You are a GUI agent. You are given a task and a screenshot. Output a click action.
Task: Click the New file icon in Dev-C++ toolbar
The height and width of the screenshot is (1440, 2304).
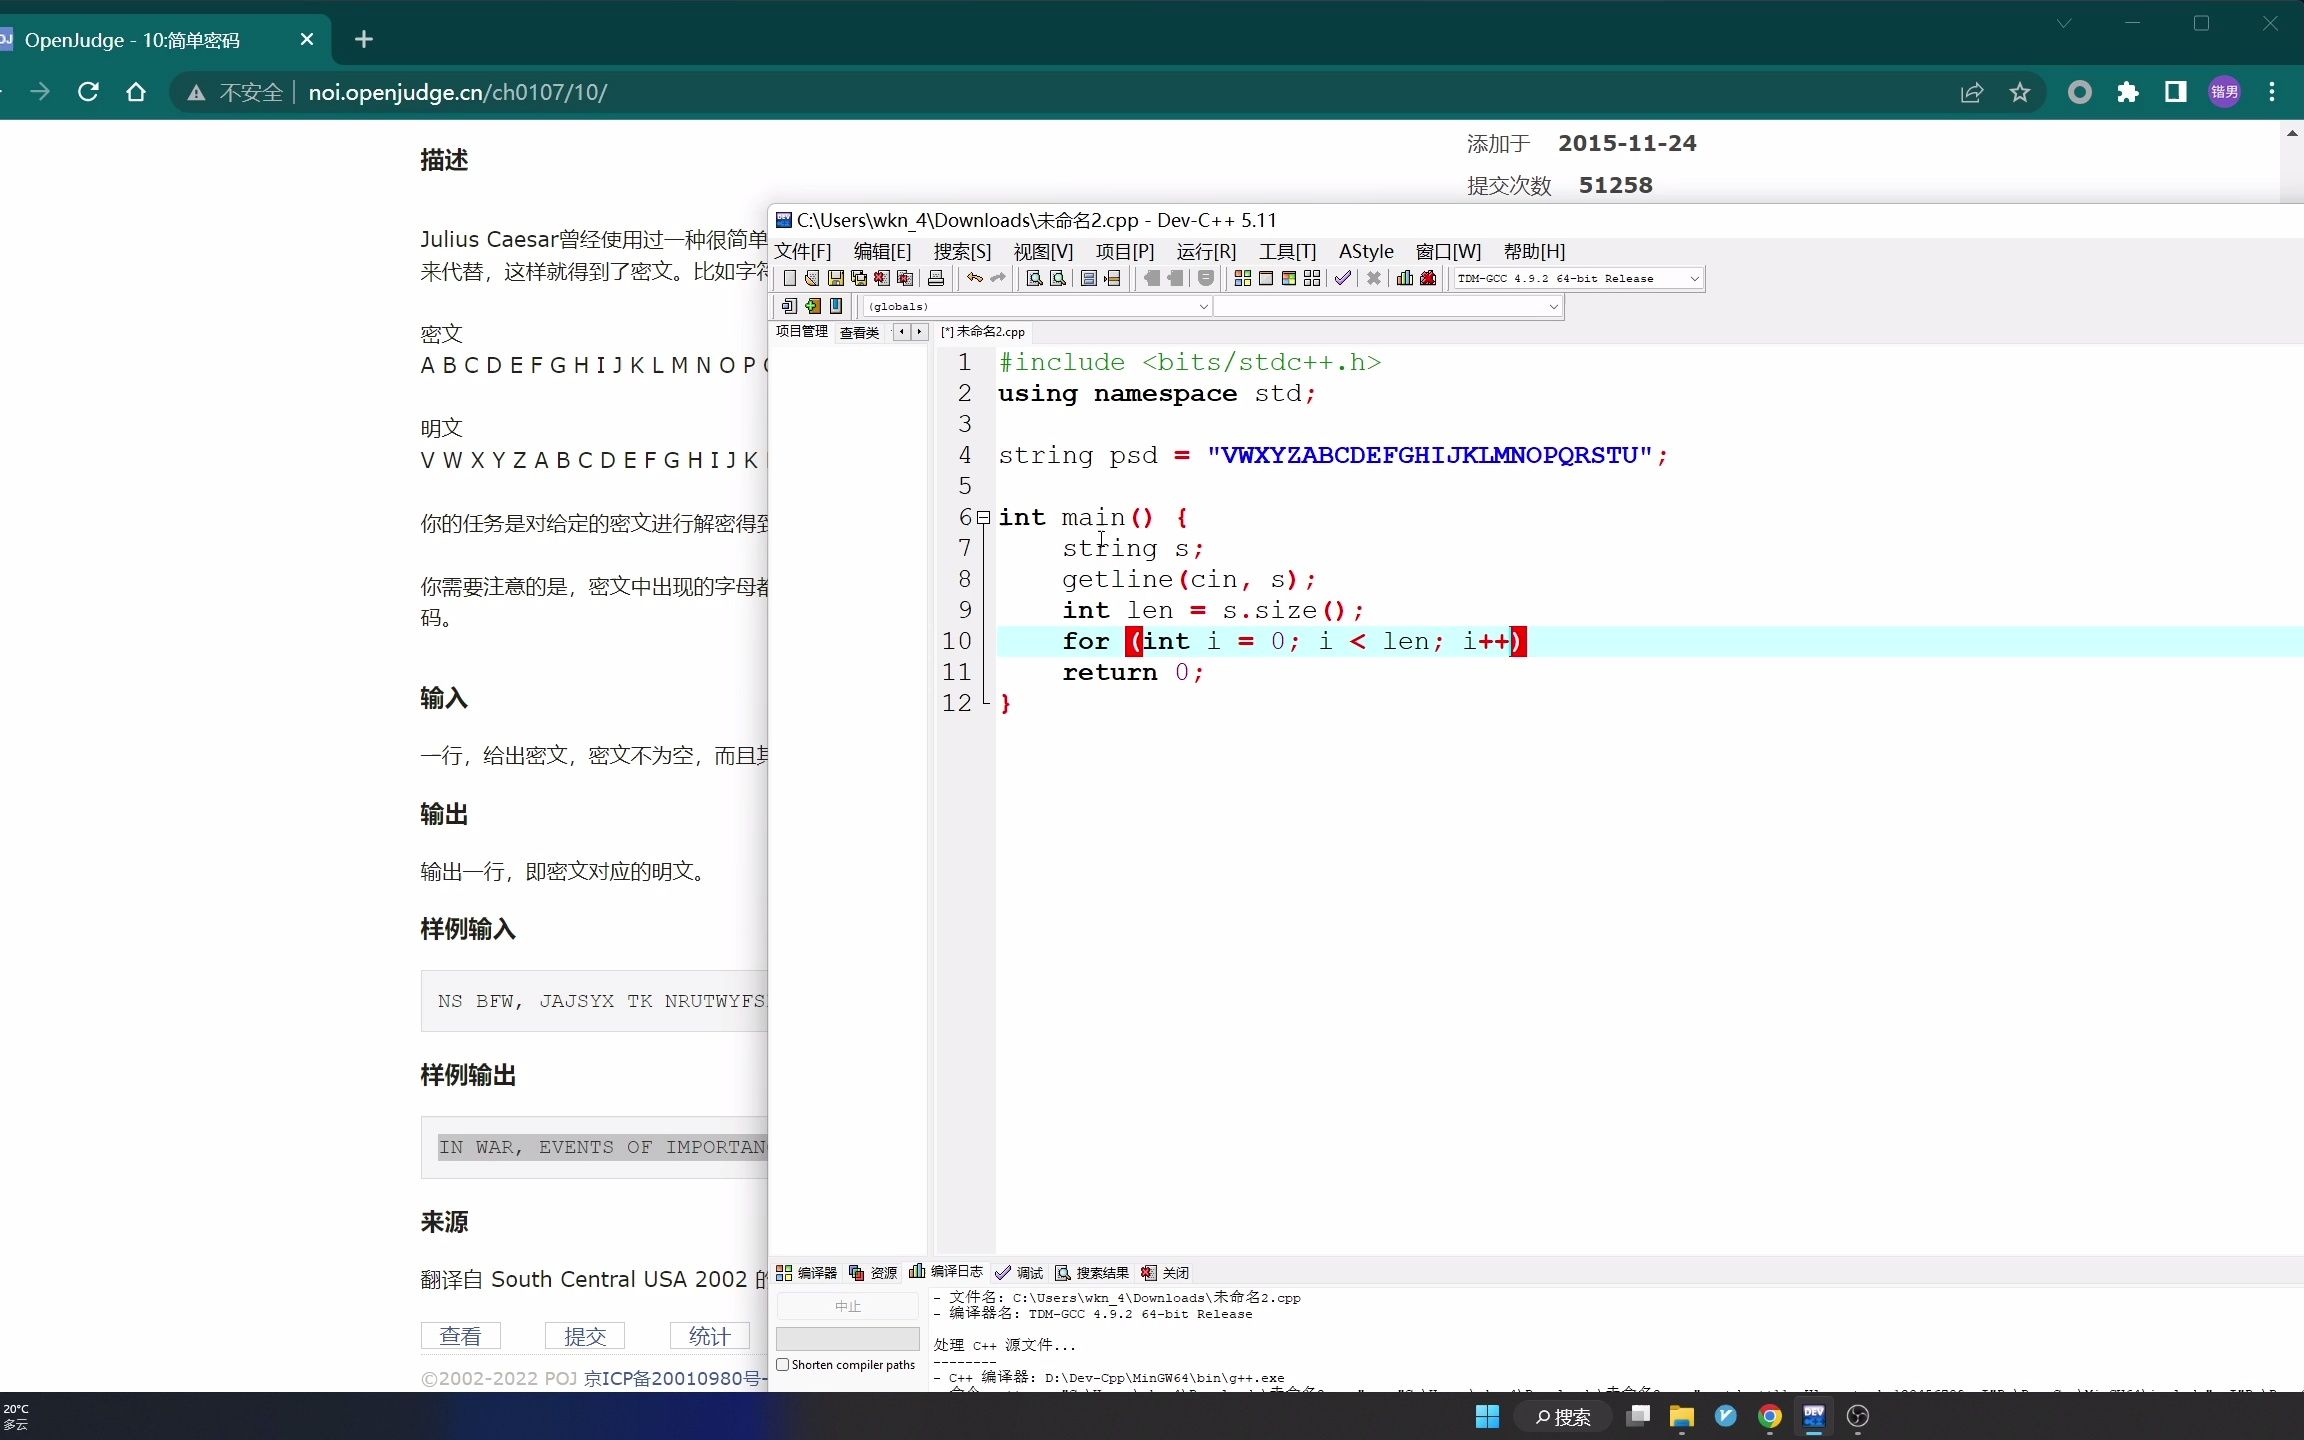click(790, 278)
